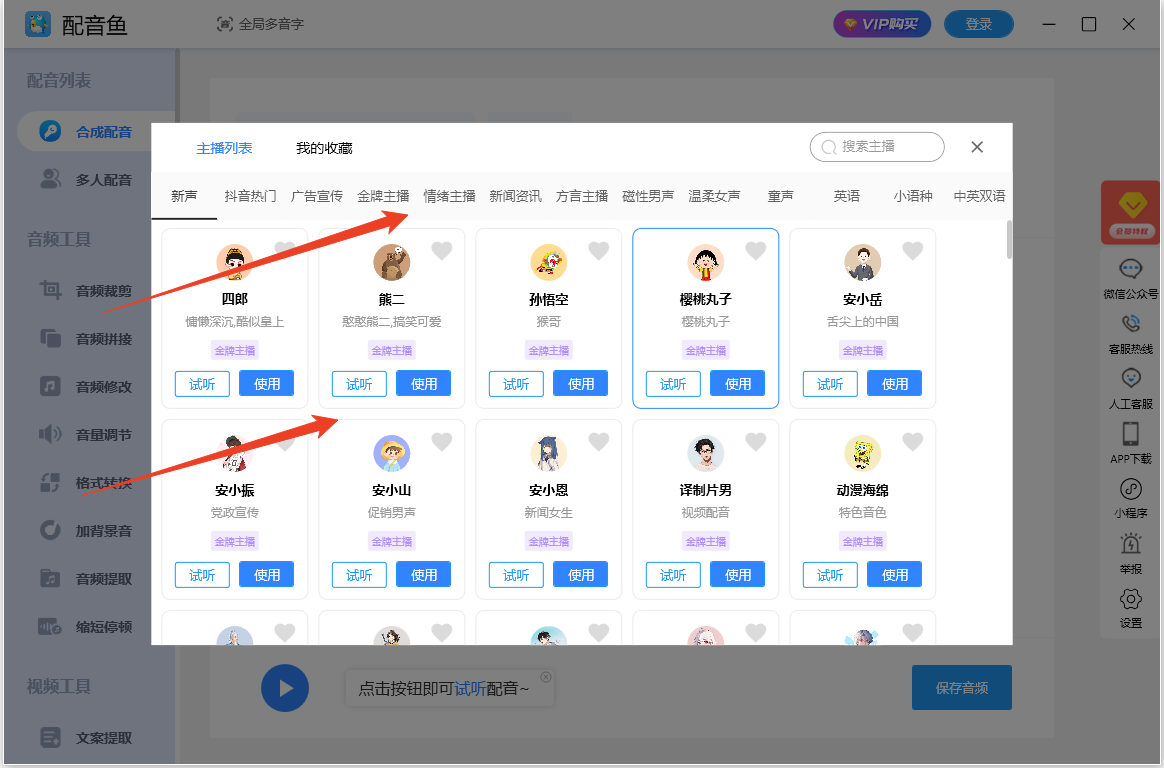Select the 广告宣传 category
This screenshot has width=1164, height=768.
click(x=317, y=196)
